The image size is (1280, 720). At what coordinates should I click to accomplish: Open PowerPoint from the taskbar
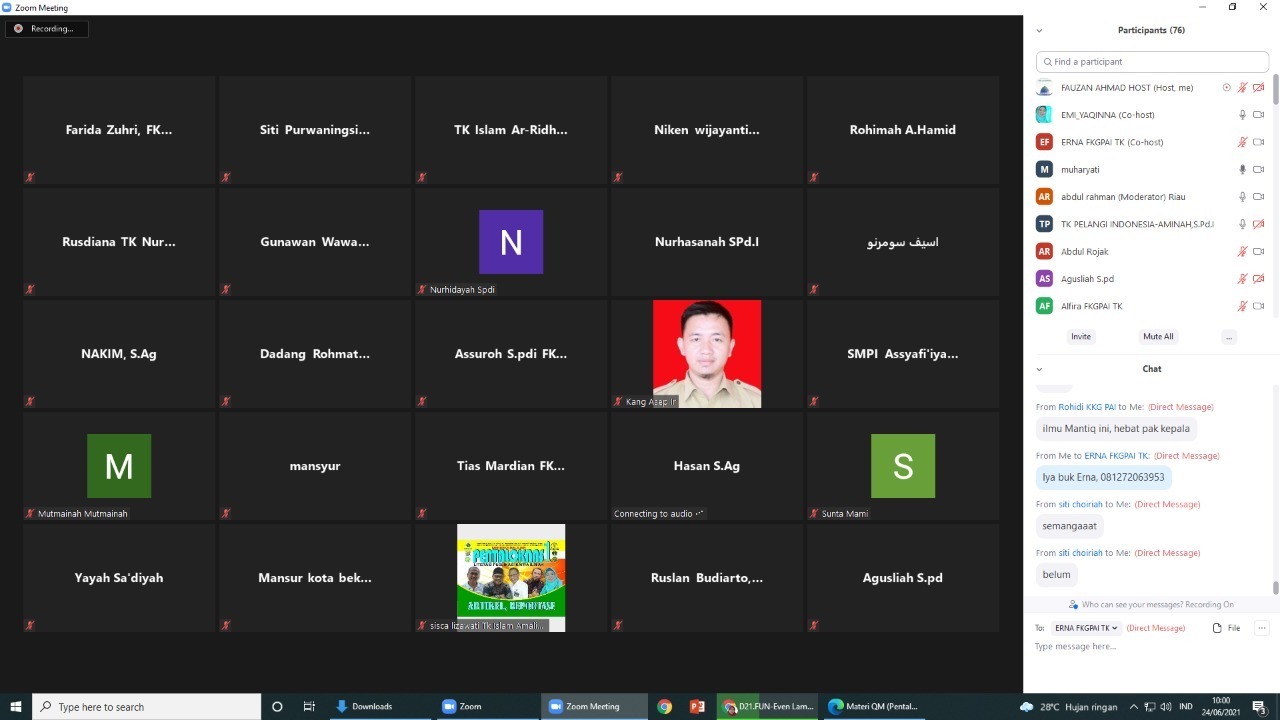pyautogui.click(x=697, y=707)
